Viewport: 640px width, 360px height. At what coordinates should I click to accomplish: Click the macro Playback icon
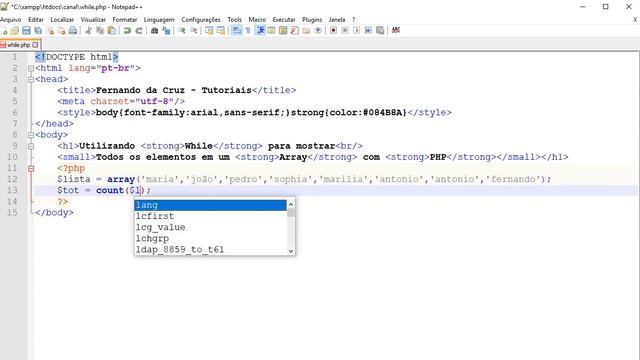[x=356, y=31]
